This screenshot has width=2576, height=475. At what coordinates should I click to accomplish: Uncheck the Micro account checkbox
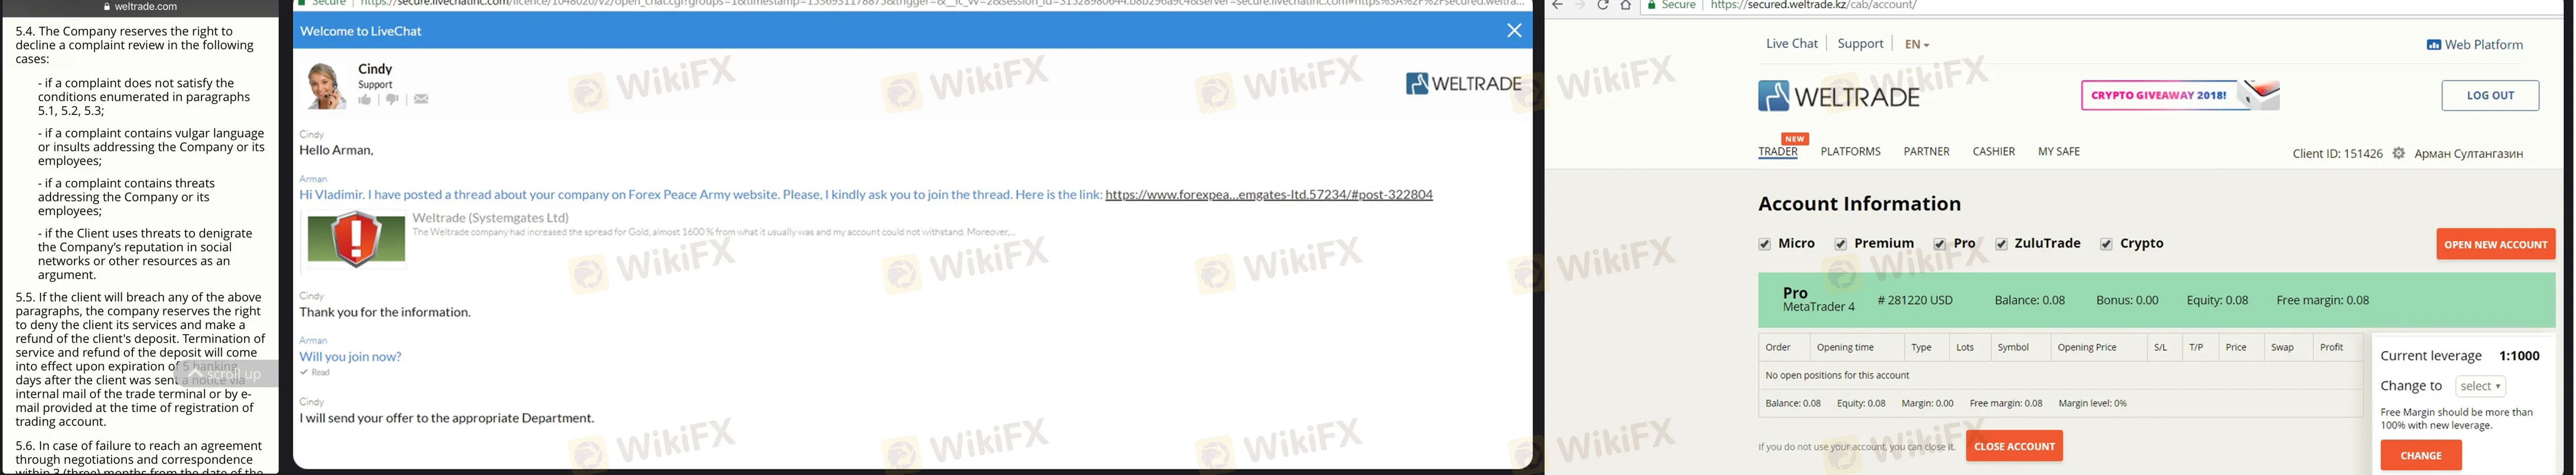click(1764, 244)
